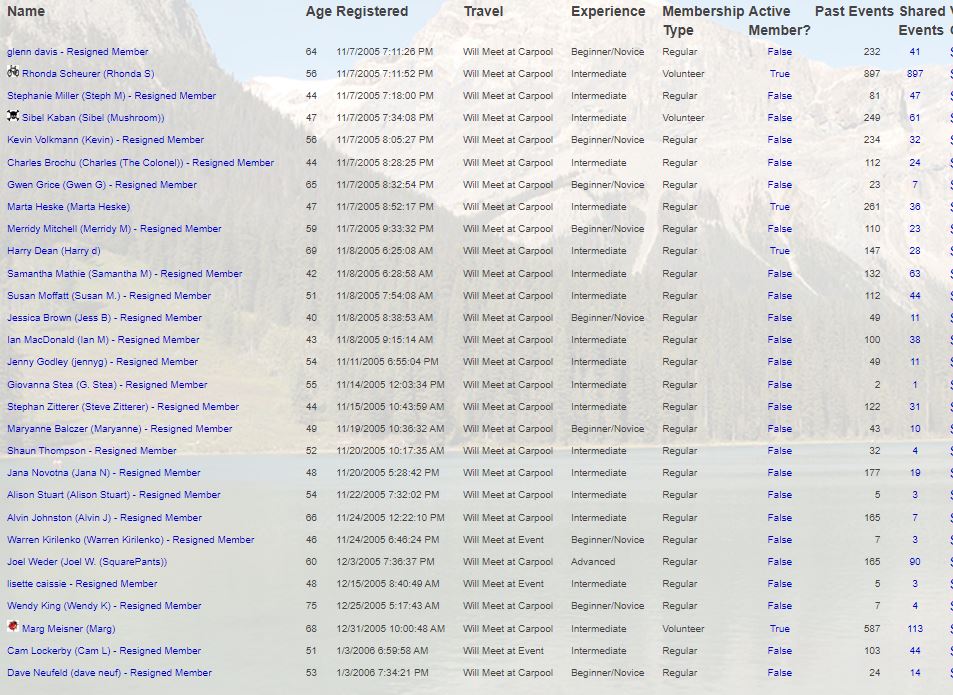
Task: Click the Experience column header
Action: click(608, 12)
